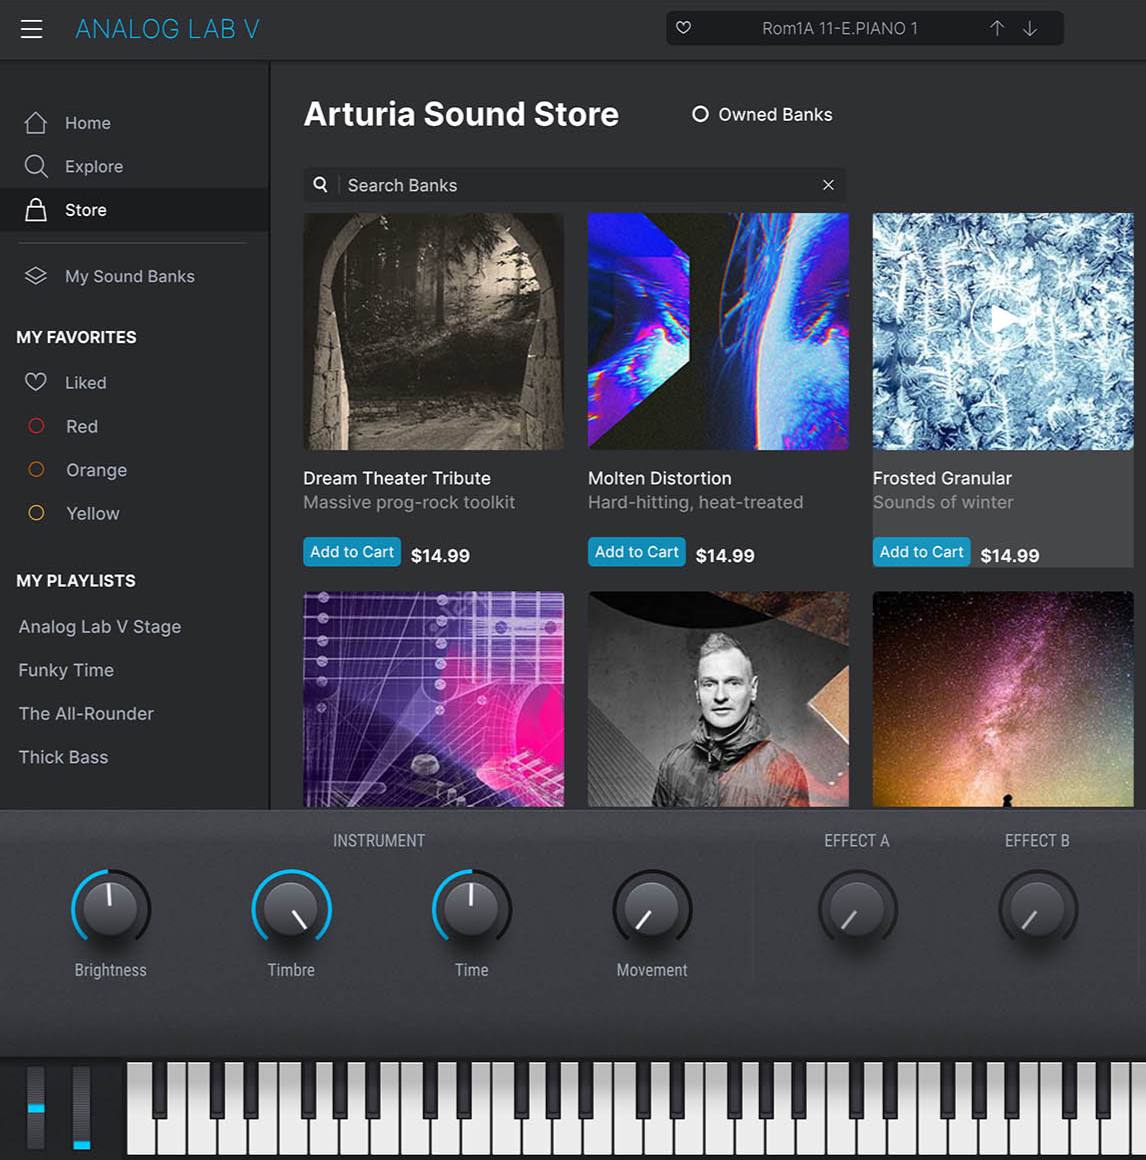
Task: Click the Rom1A 11-E.PIANO 1 preset name
Action: (840, 28)
